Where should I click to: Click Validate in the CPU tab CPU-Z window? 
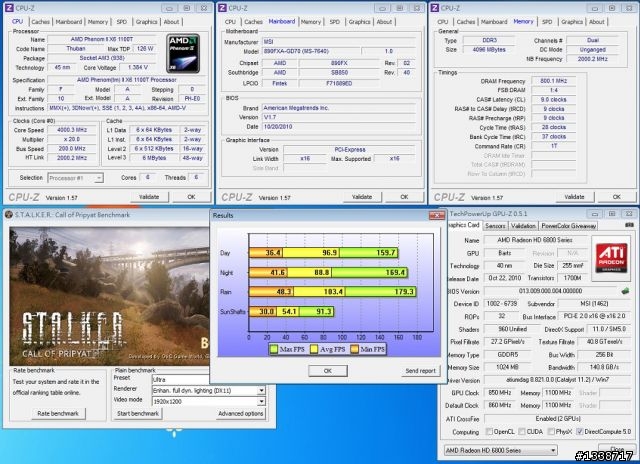click(149, 197)
